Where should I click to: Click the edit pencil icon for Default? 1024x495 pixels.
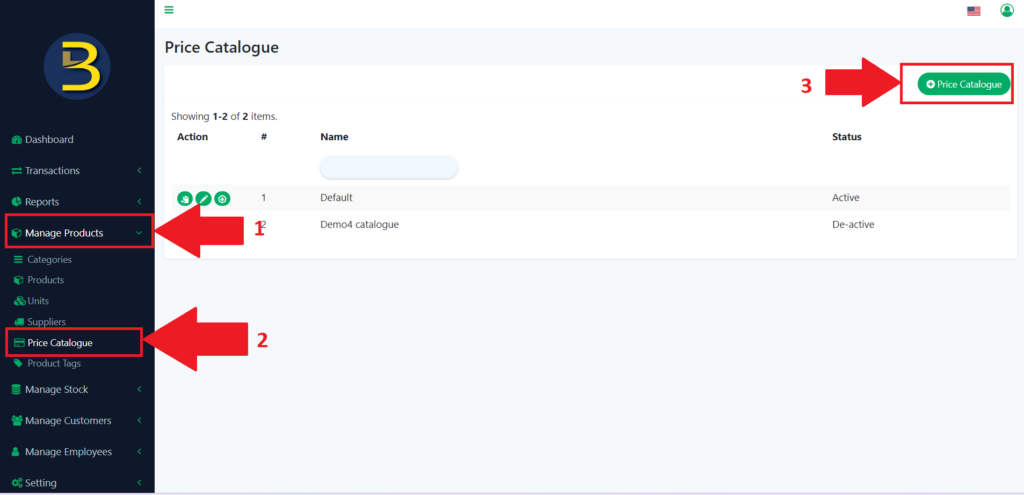coord(203,198)
